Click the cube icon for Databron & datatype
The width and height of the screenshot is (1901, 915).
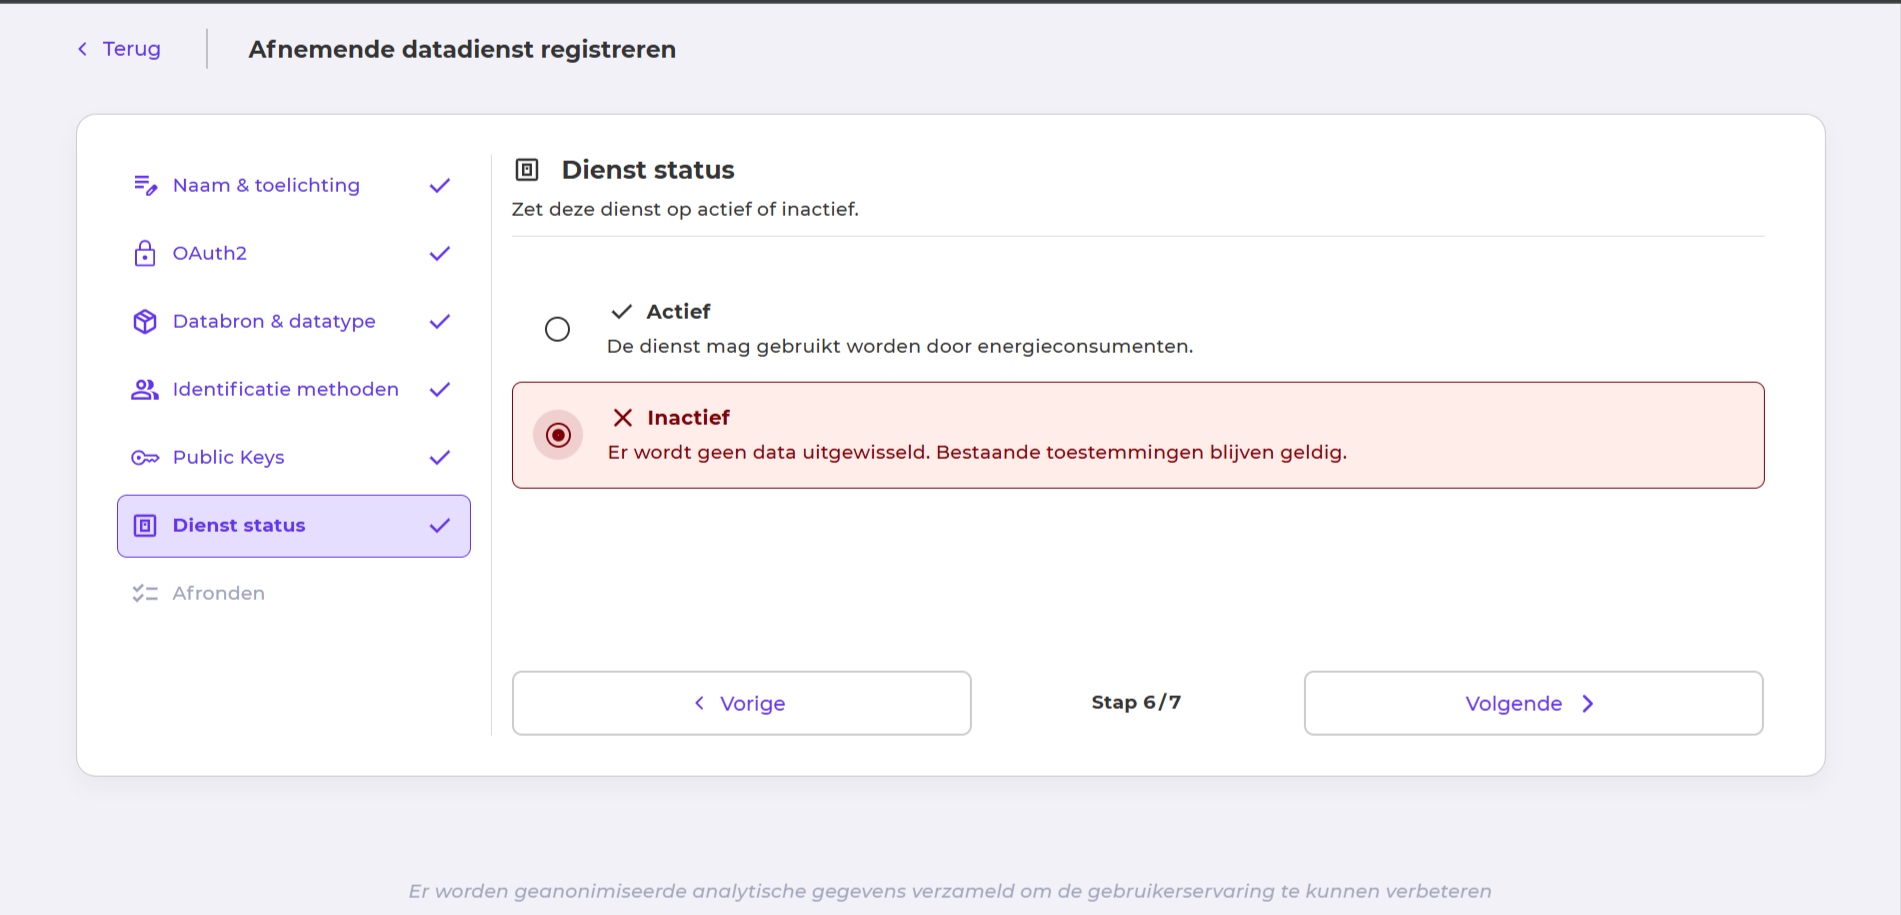click(145, 321)
